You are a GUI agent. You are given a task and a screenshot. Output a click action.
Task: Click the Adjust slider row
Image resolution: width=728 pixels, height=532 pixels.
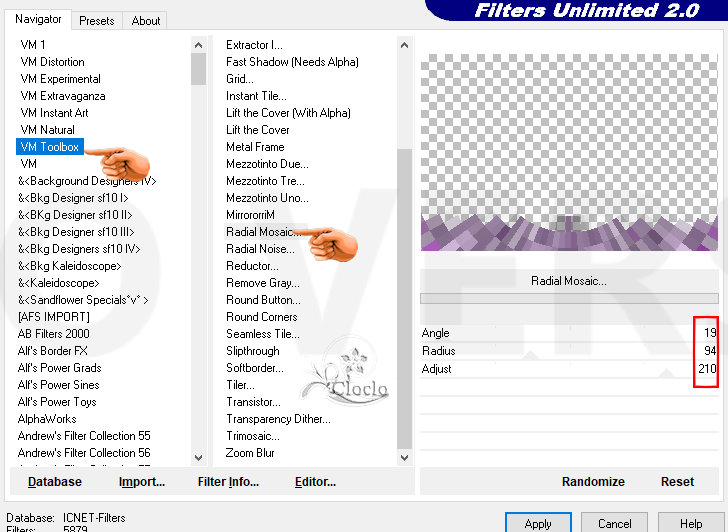569,369
